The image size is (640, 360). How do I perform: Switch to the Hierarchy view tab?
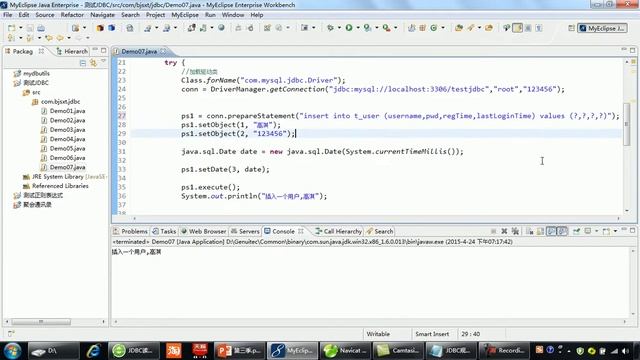point(72,51)
